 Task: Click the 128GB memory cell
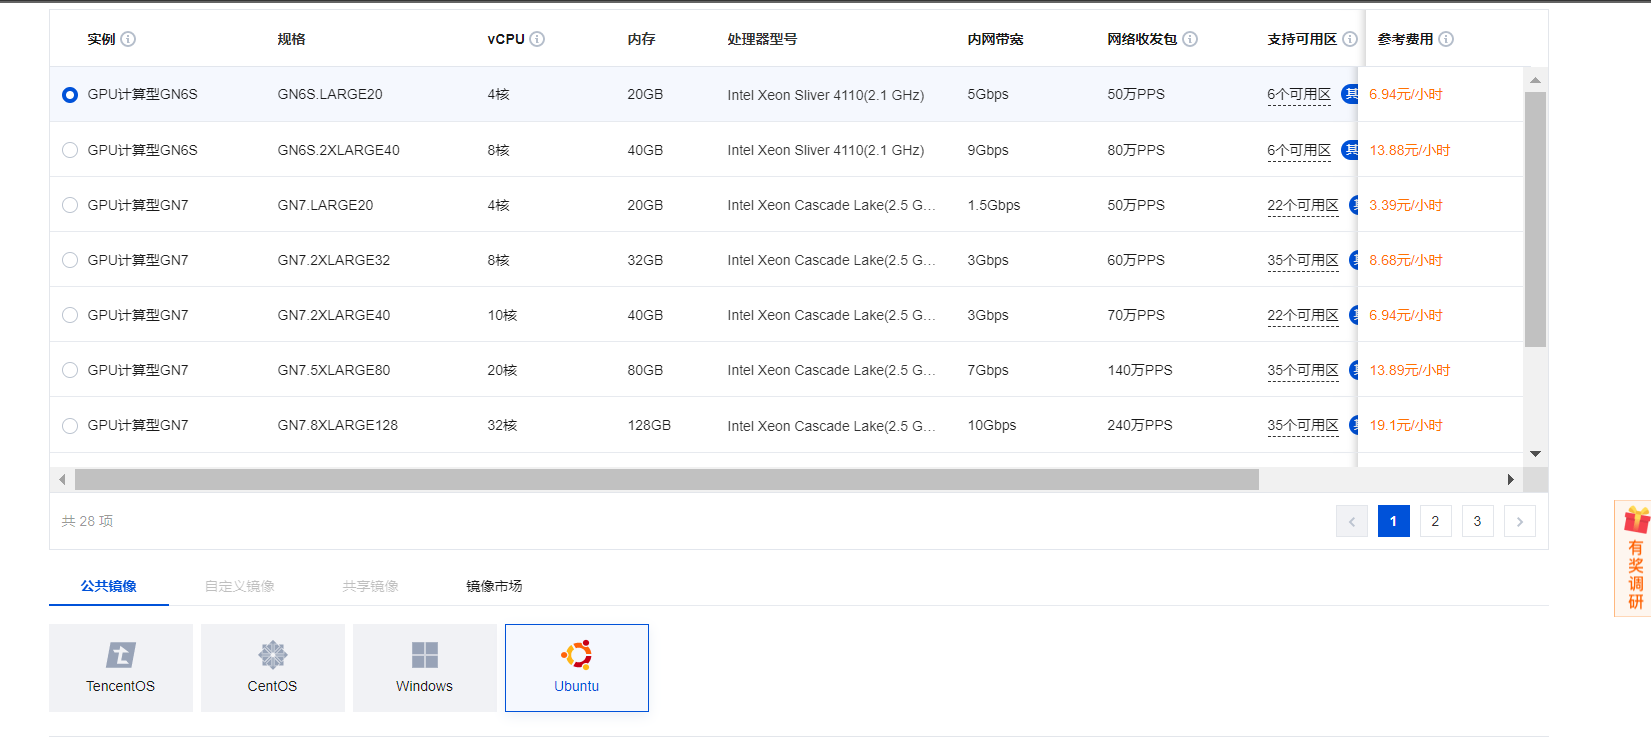click(649, 426)
